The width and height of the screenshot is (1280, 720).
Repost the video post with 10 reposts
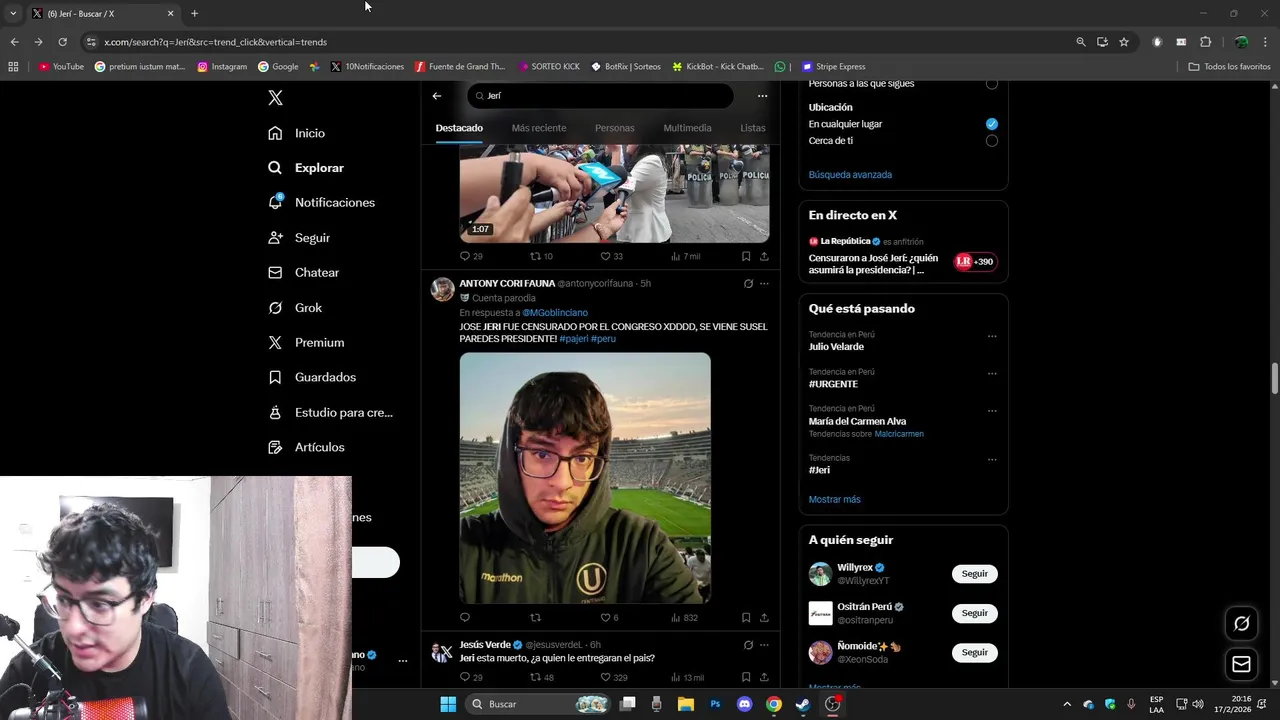click(541, 256)
